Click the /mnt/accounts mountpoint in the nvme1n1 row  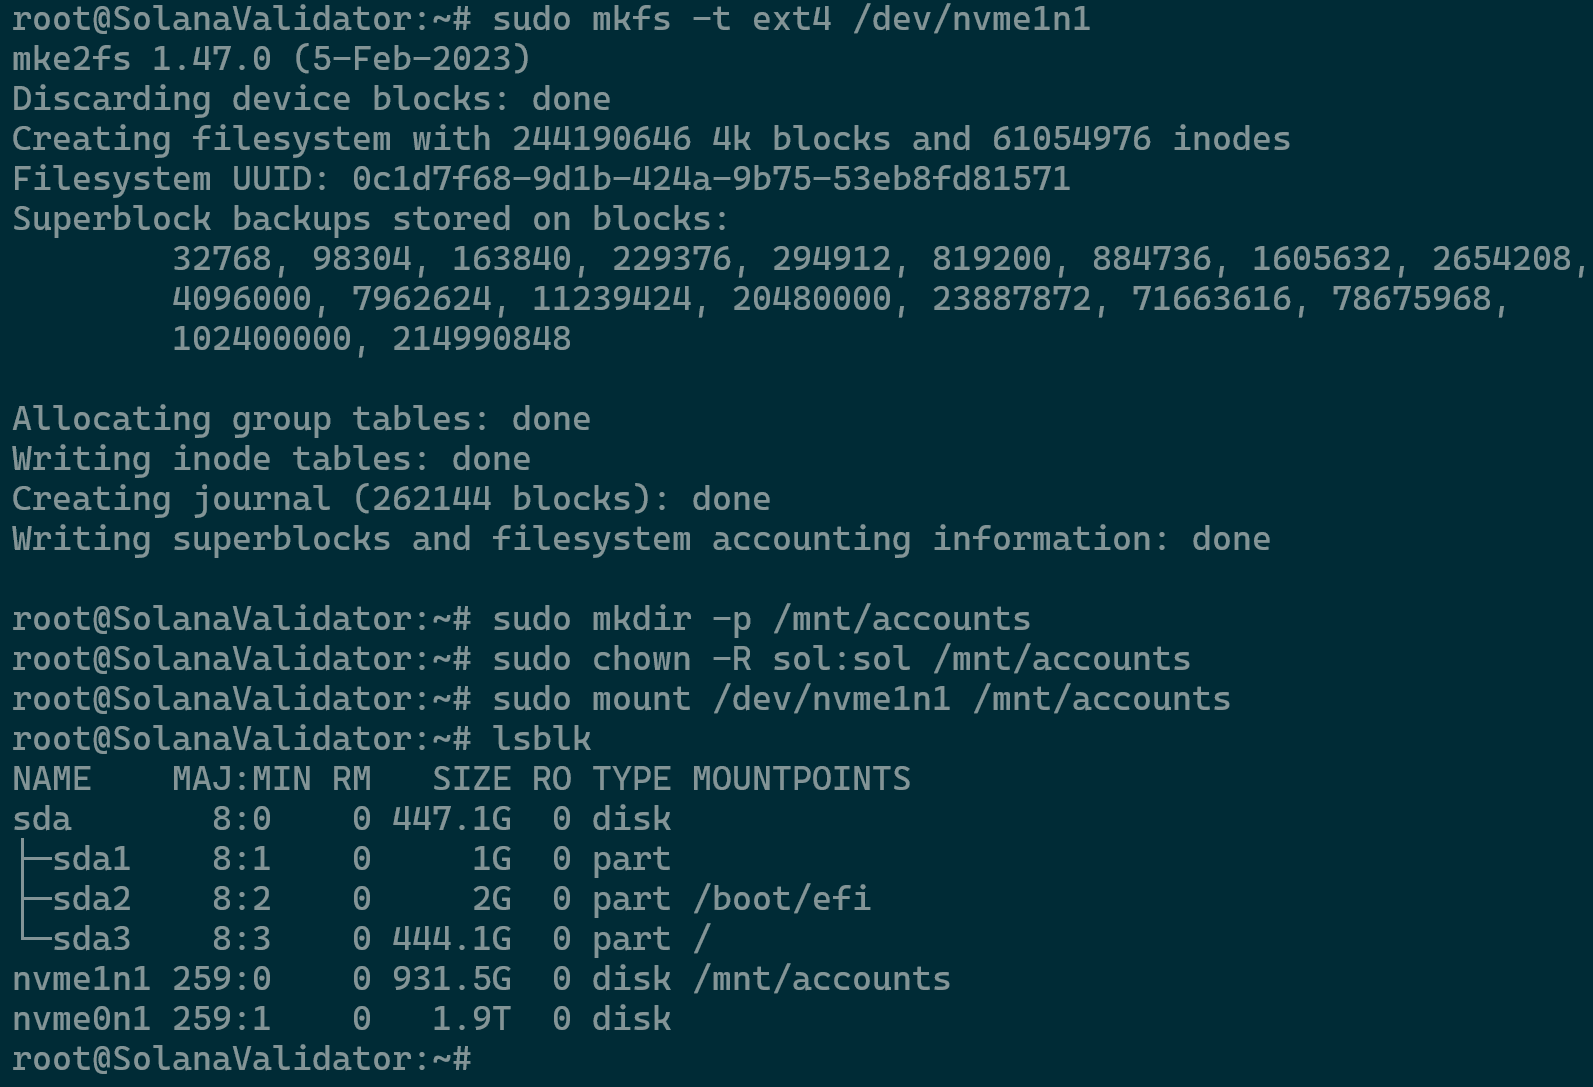click(x=821, y=979)
